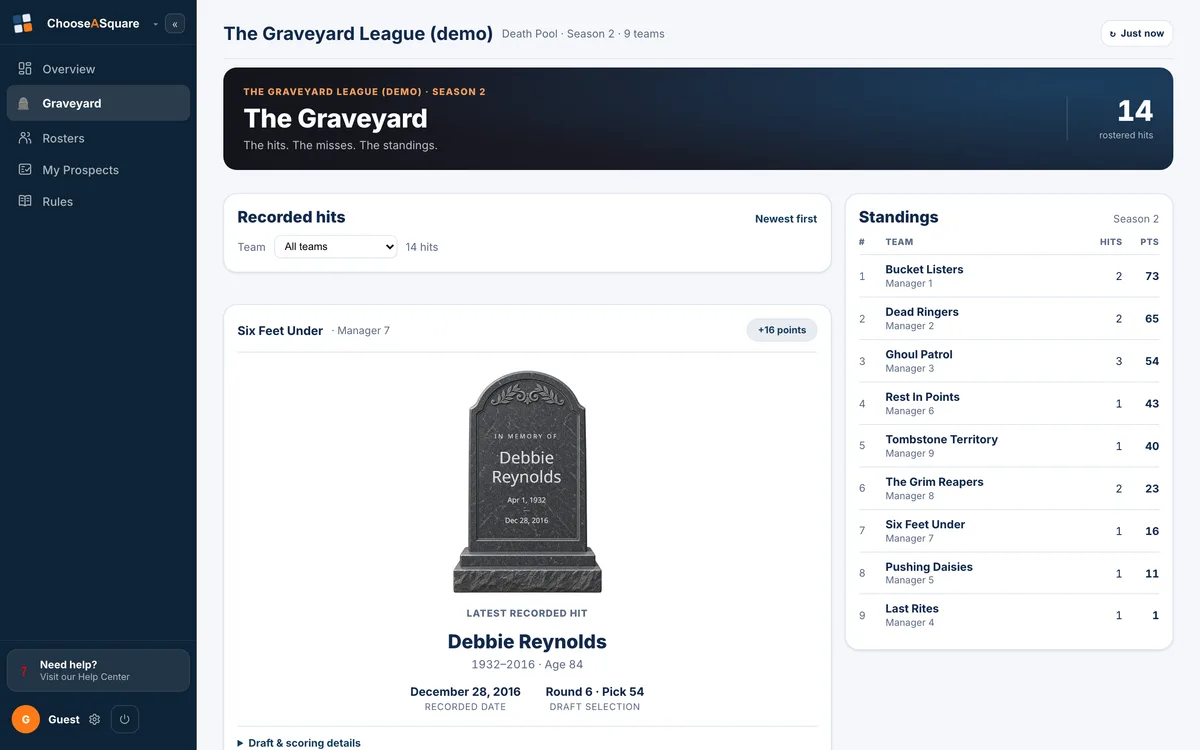Click the TEAM column header
1200x750 pixels.
899,242
